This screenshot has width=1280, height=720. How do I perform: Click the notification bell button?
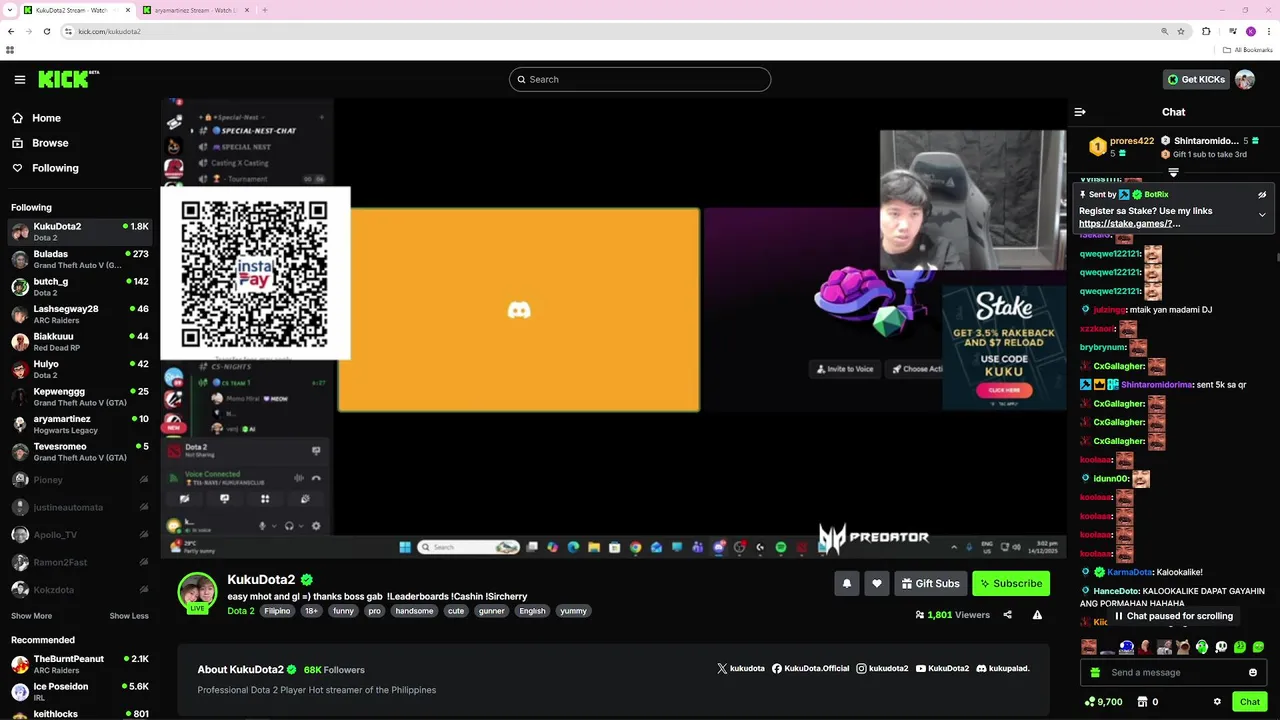[847, 583]
